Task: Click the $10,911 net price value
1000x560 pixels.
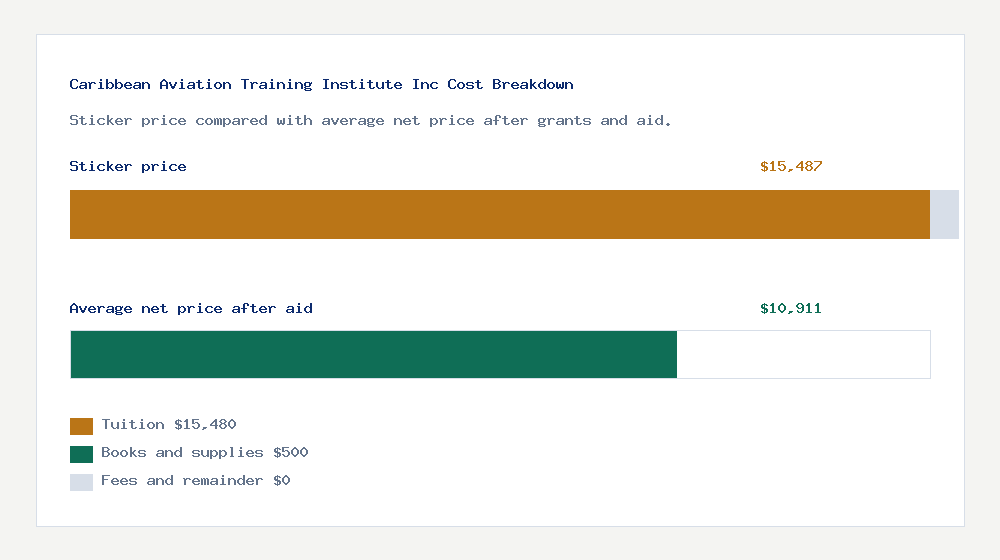Action: click(791, 309)
